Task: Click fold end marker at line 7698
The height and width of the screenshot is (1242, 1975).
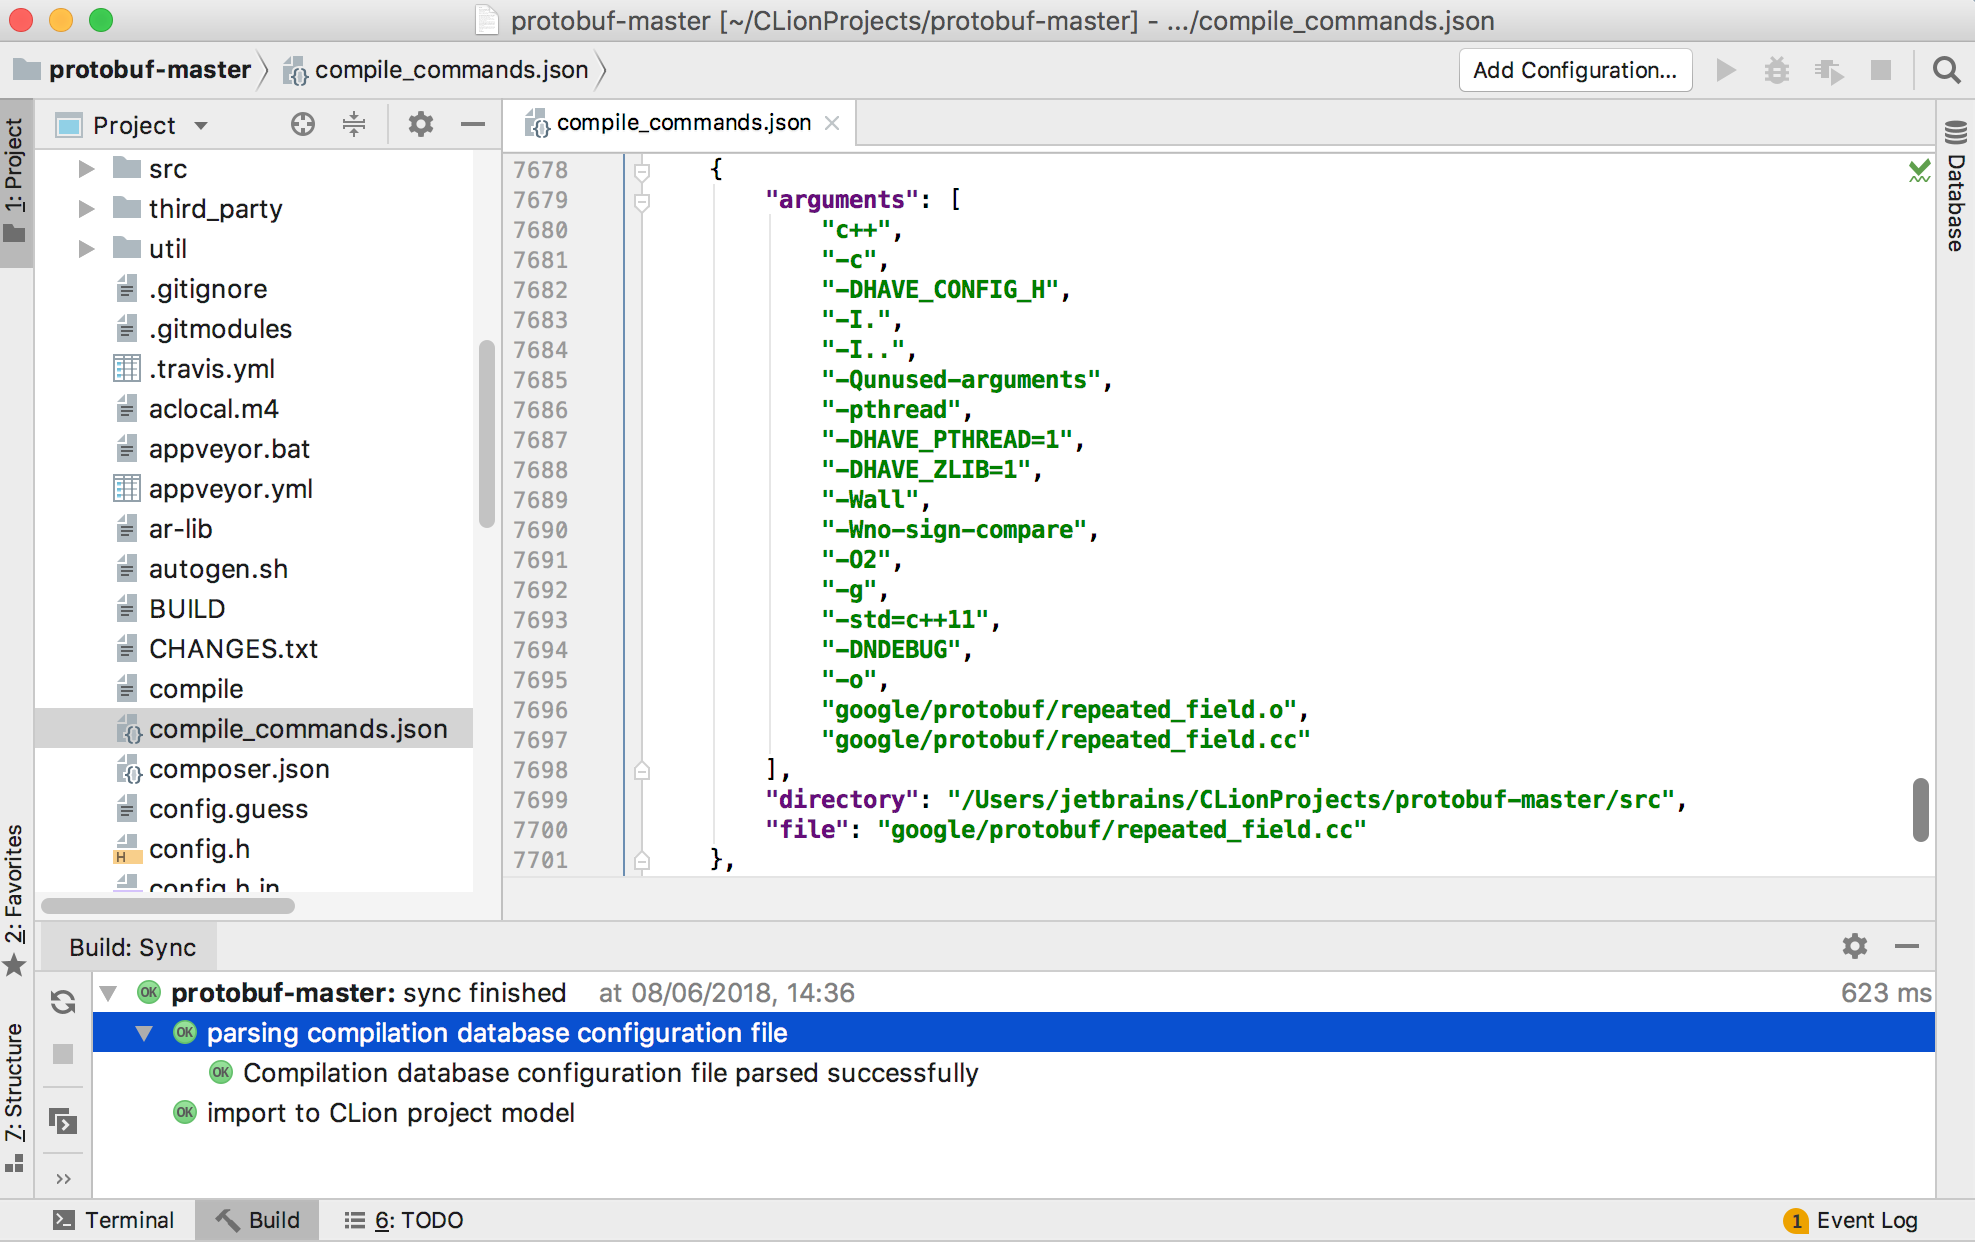Action: tap(642, 771)
